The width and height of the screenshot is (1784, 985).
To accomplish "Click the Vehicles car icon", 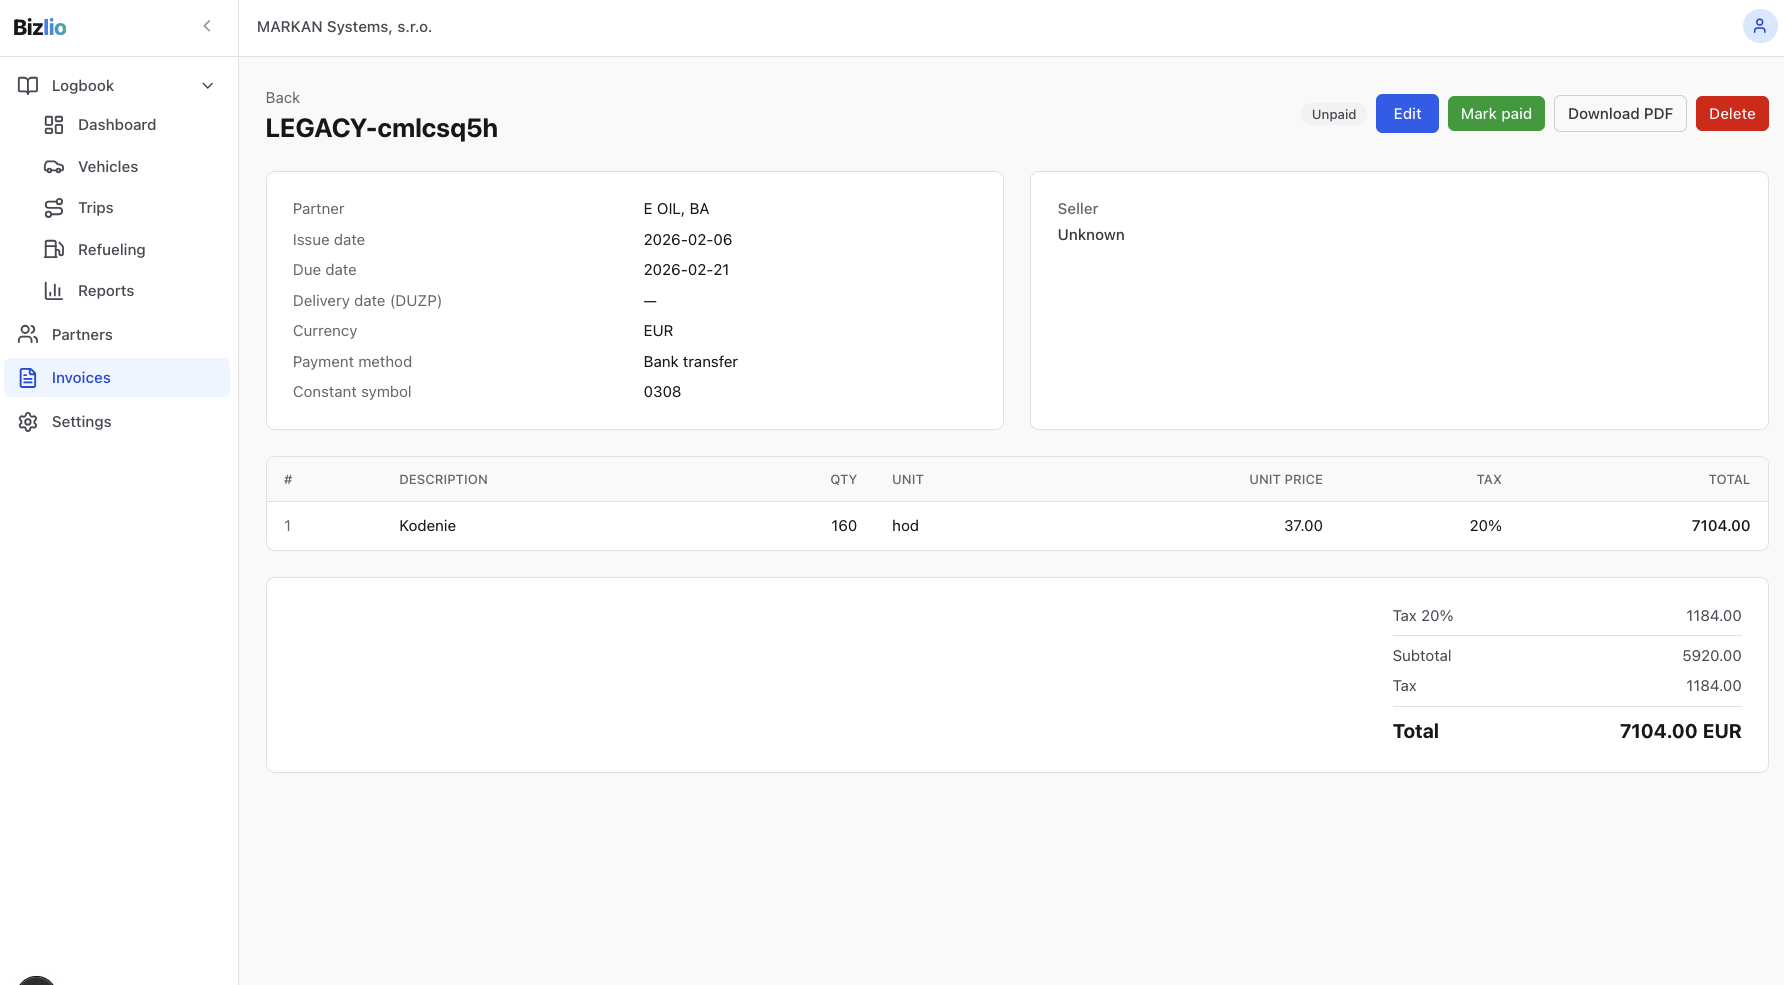I will tap(54, 167).
